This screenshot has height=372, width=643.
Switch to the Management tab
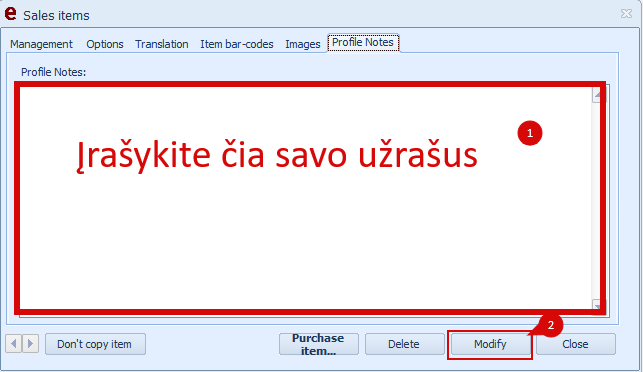[x=41, y=44]
